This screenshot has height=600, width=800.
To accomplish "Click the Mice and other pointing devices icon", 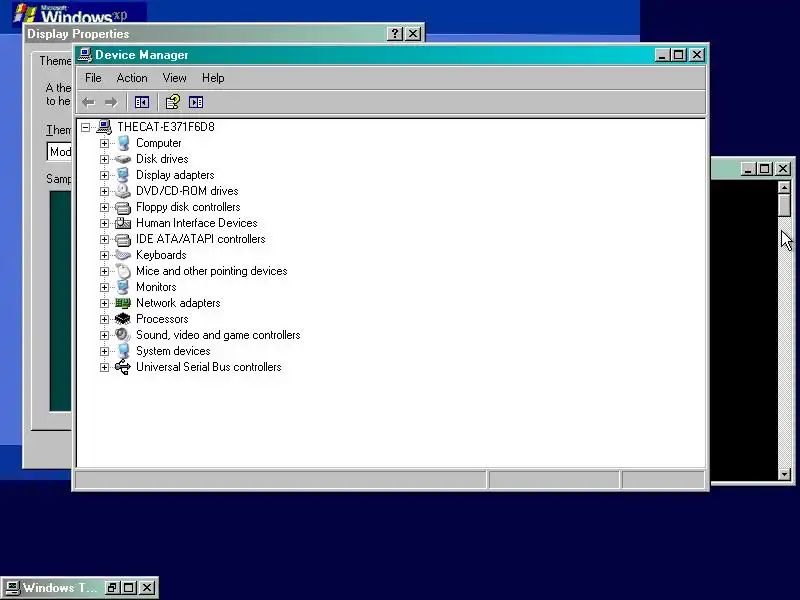I will tap(123, 271).
